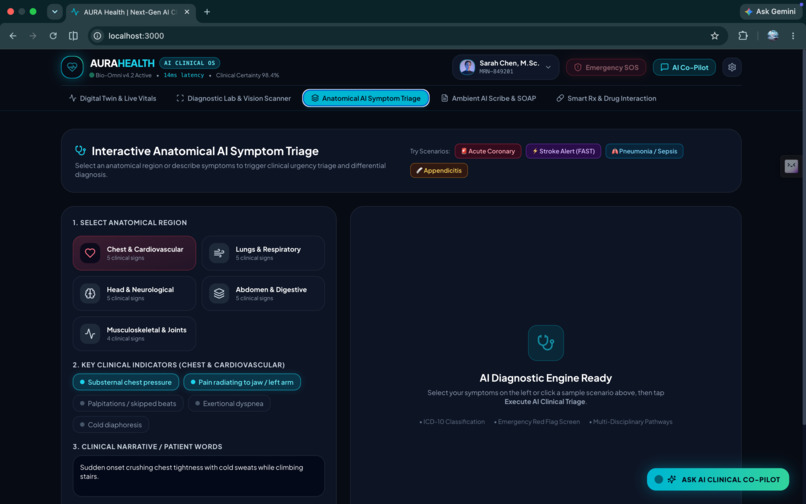Load the Acute Coronary scenario
Image resolution: width=806 pixels, height=504 pixels.
pos(488,151)
